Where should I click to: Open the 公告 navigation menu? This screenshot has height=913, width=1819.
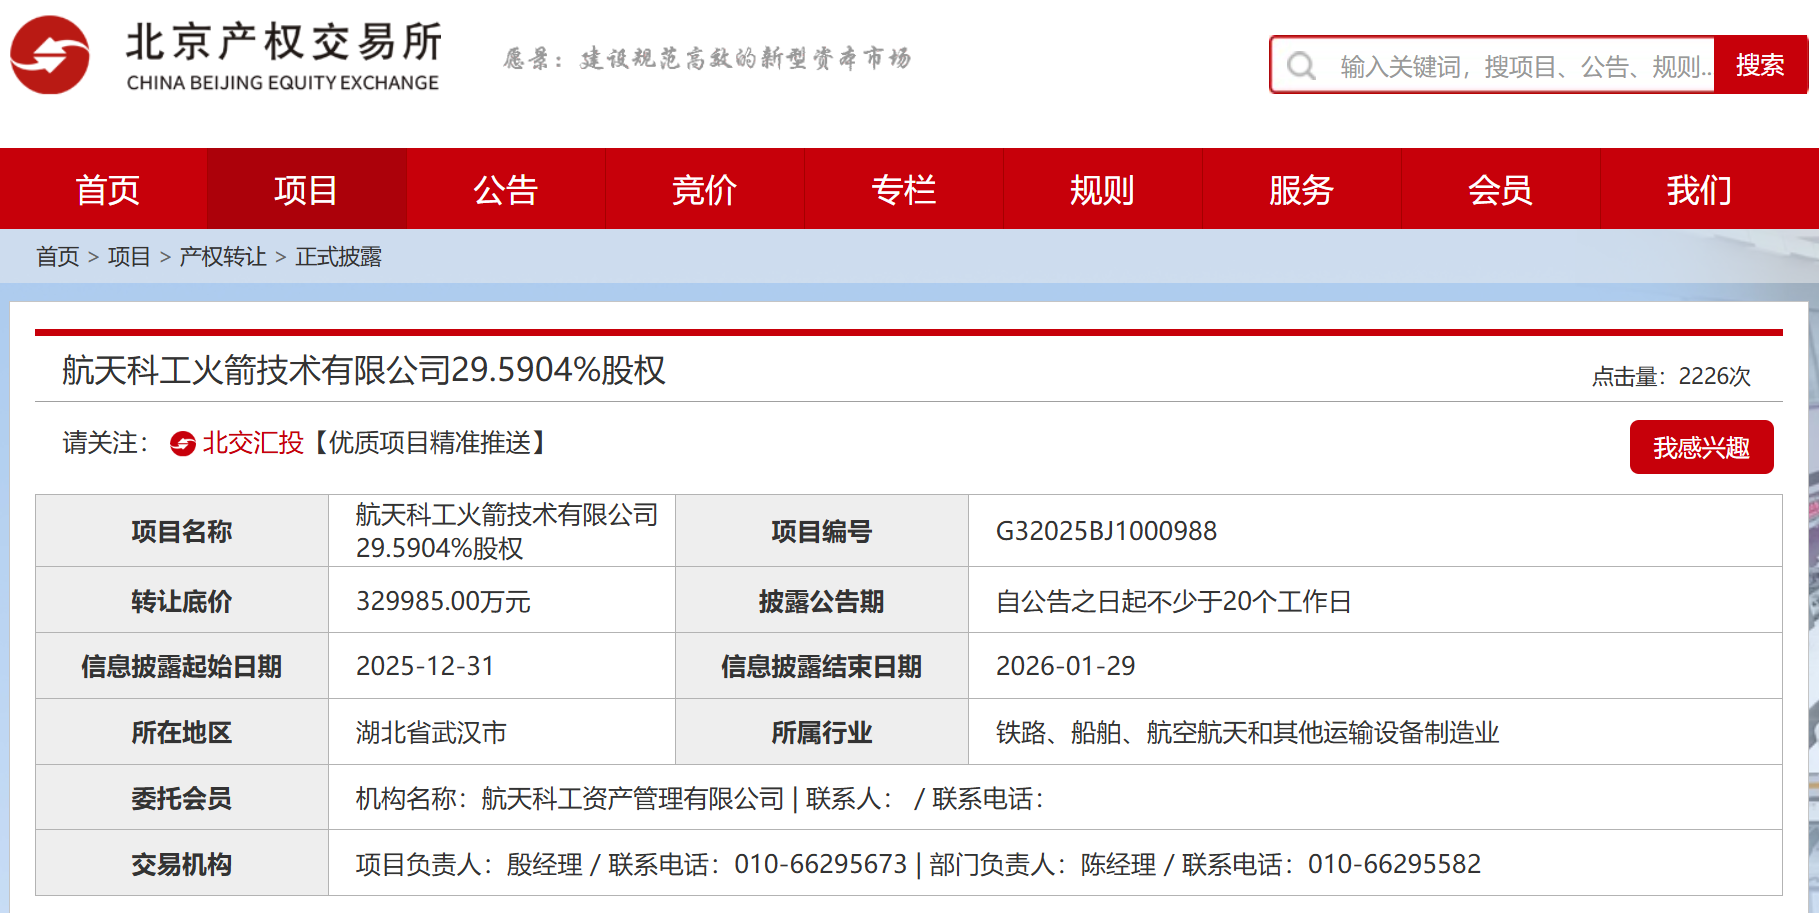point(505,189)
